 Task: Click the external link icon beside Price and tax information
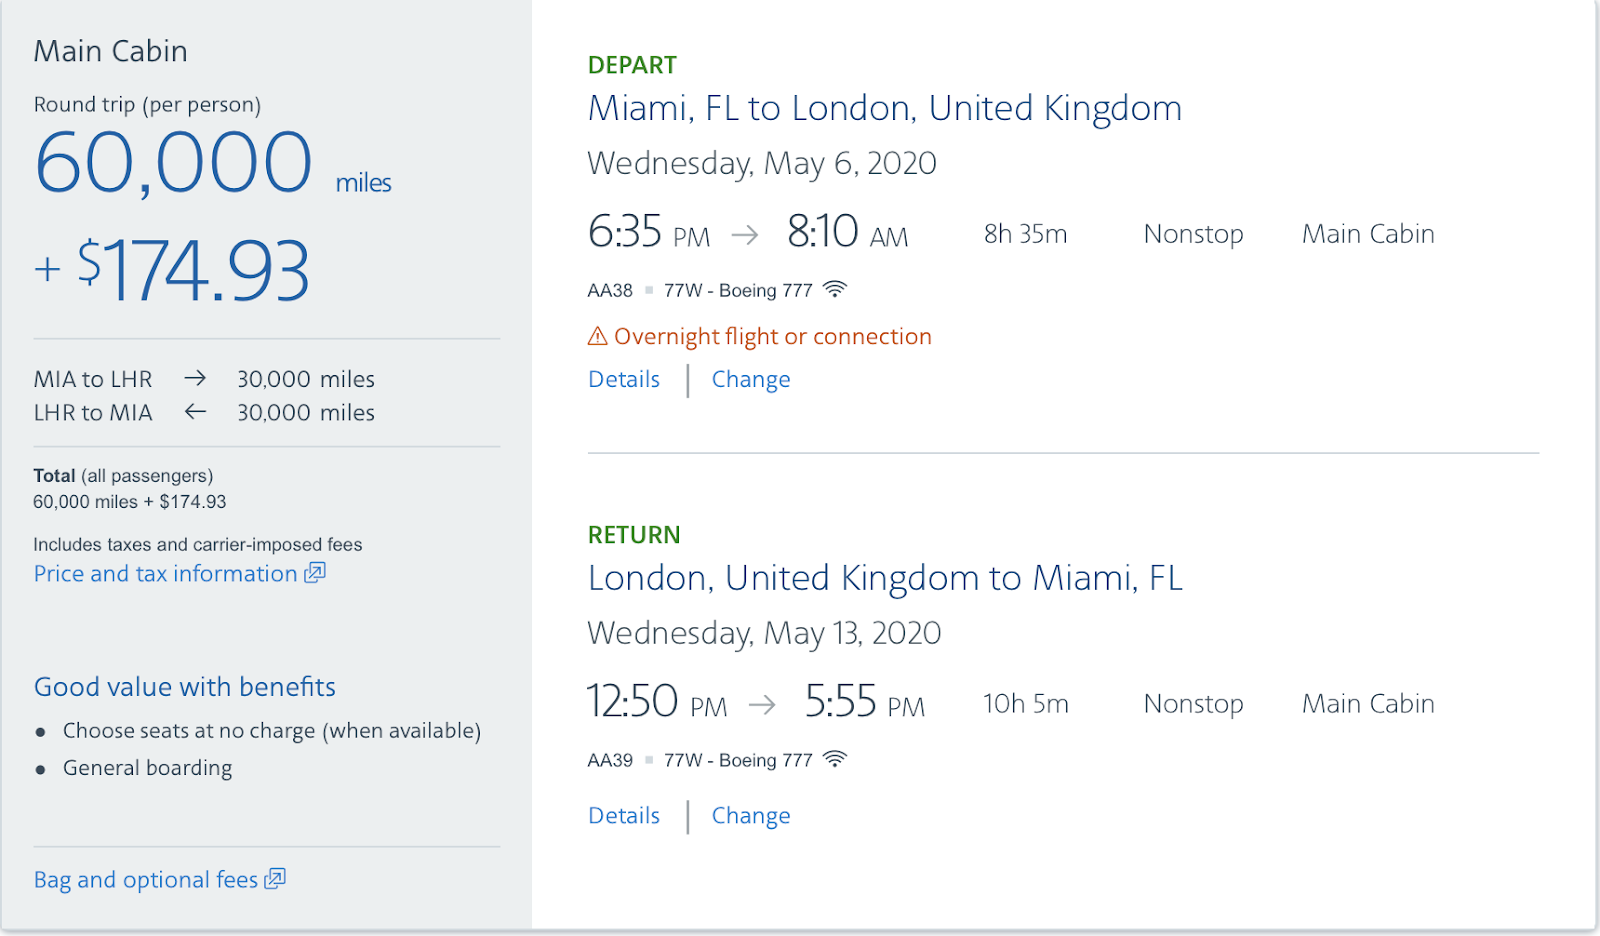point(314,572)
